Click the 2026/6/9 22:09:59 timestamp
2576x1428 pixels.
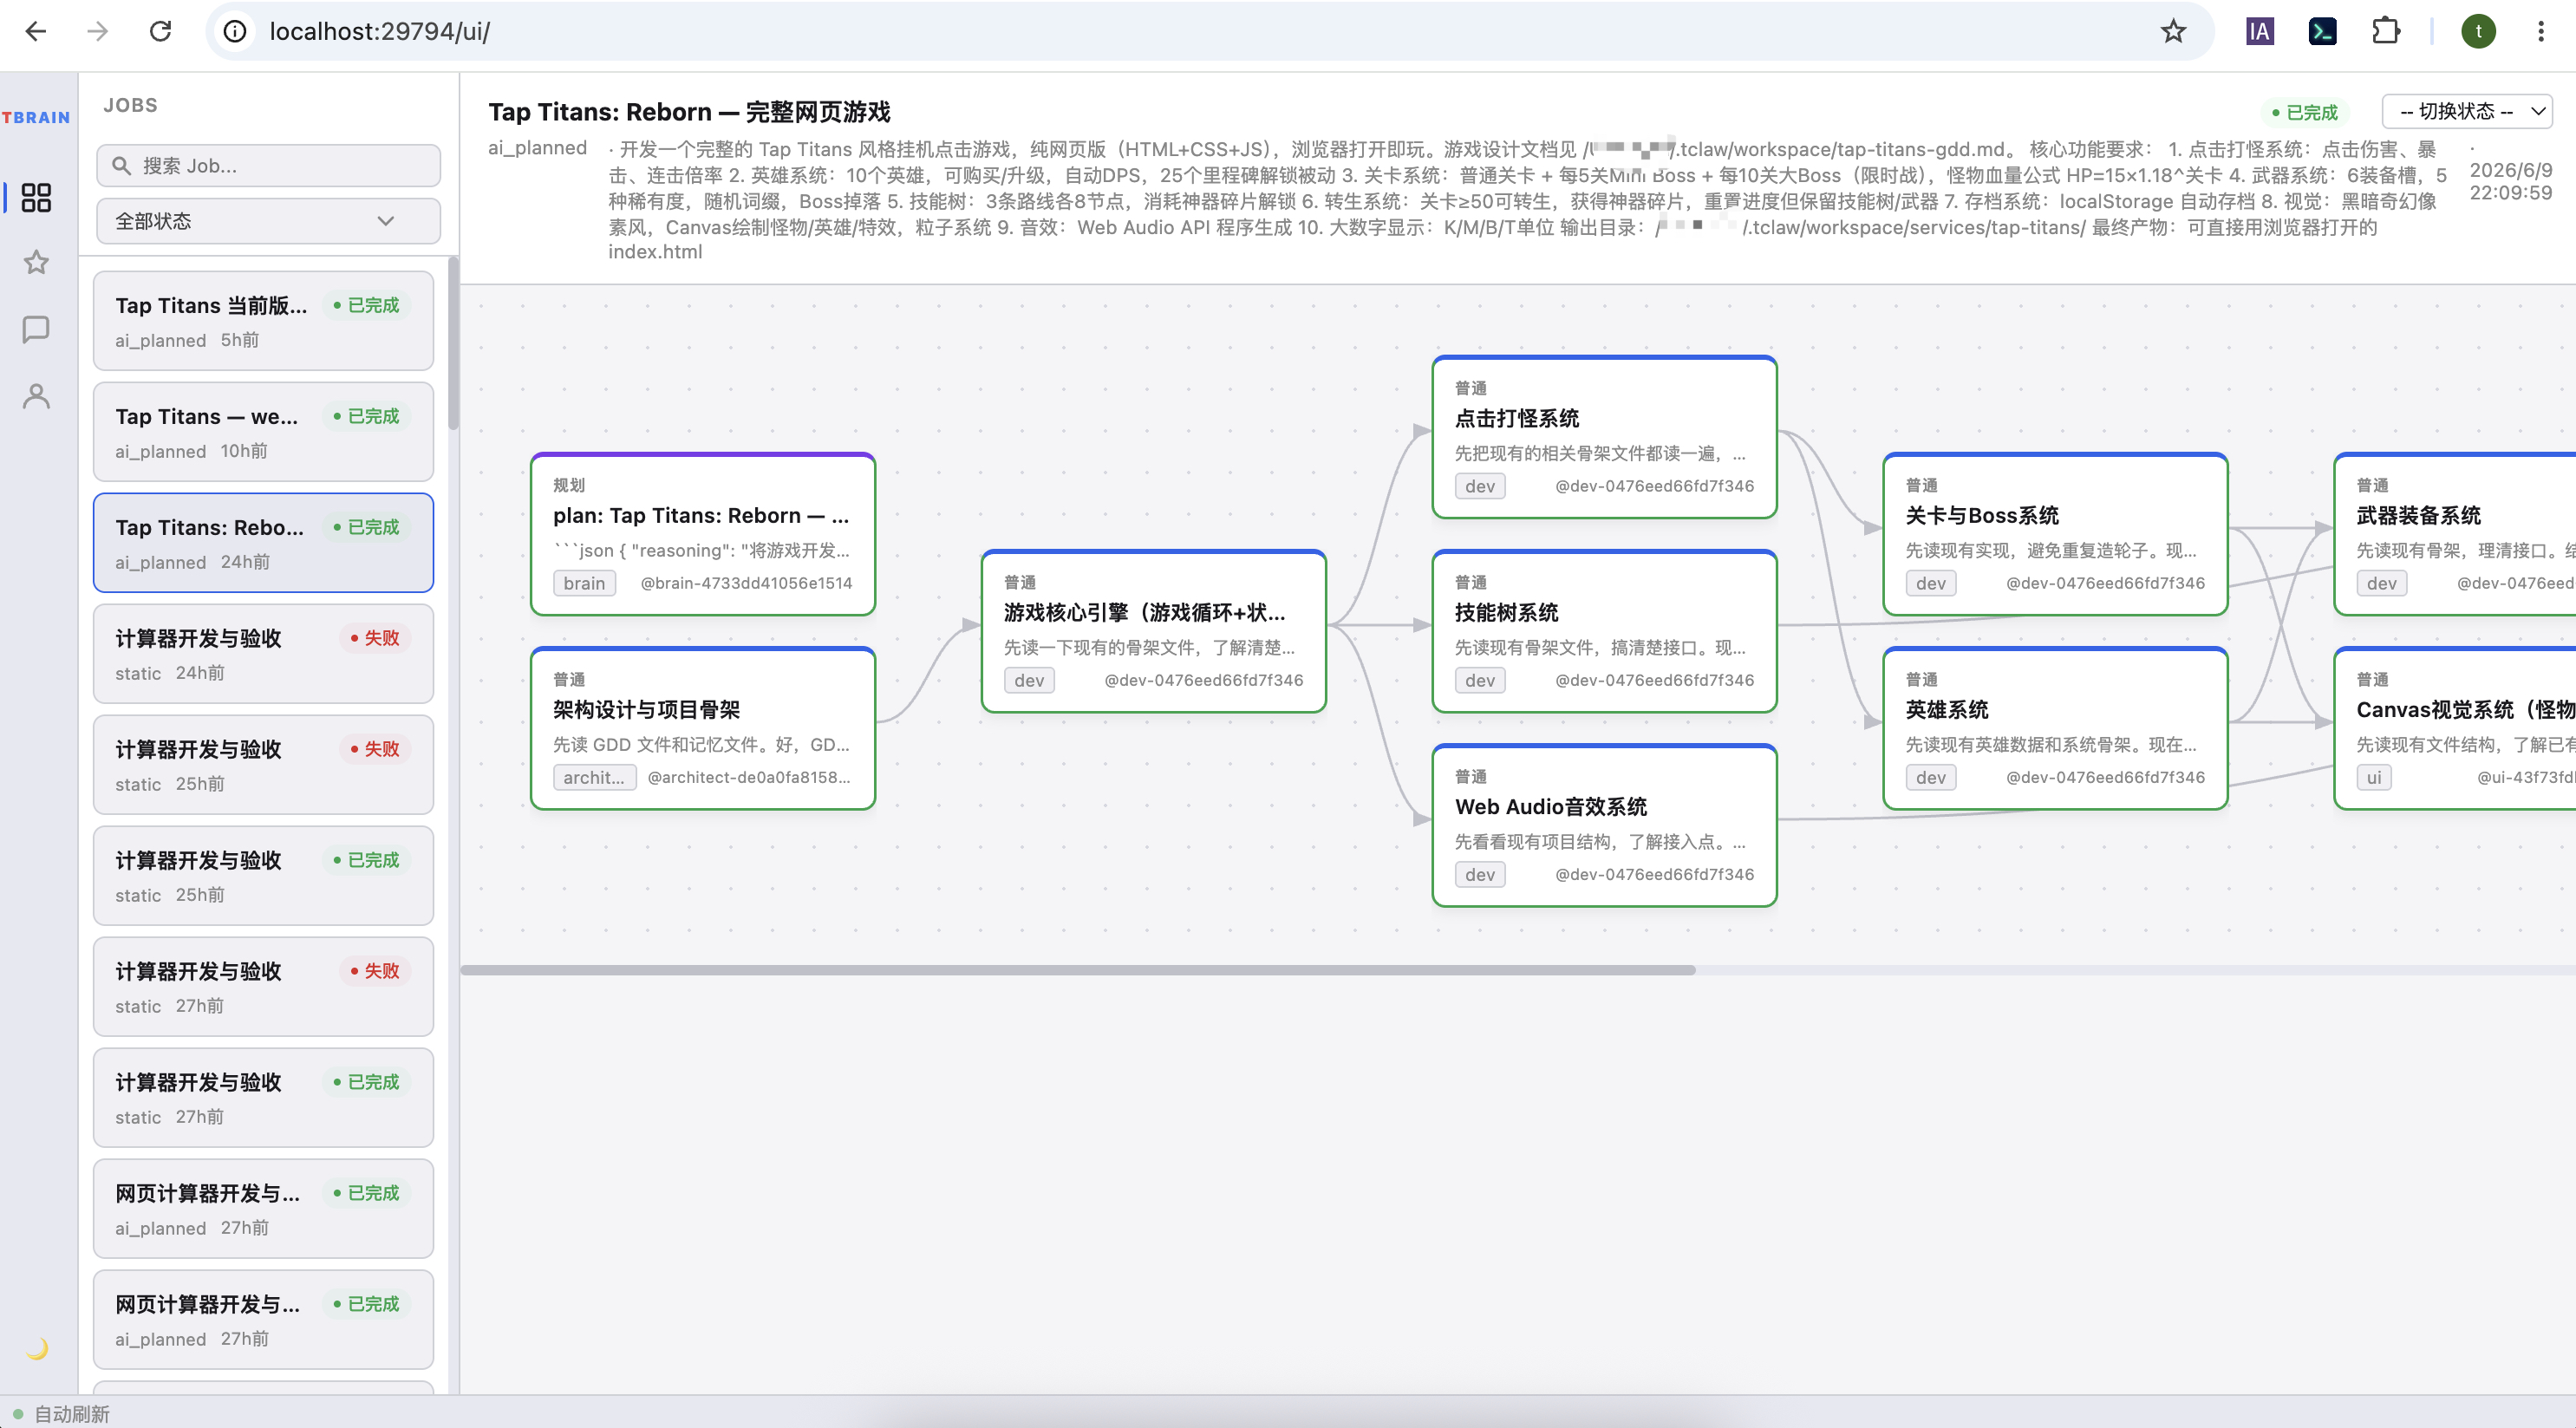coord(2510,181)
